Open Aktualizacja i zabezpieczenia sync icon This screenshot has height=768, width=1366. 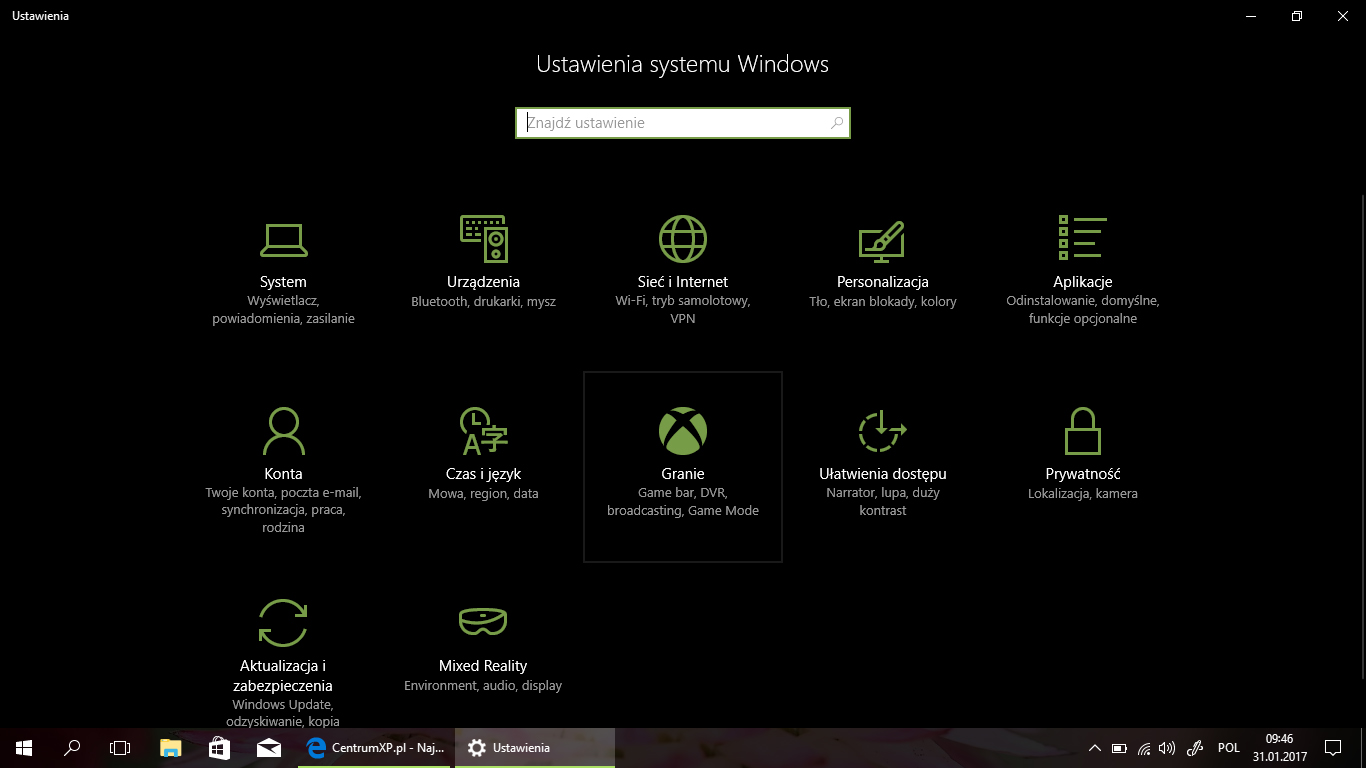[283, 623]
